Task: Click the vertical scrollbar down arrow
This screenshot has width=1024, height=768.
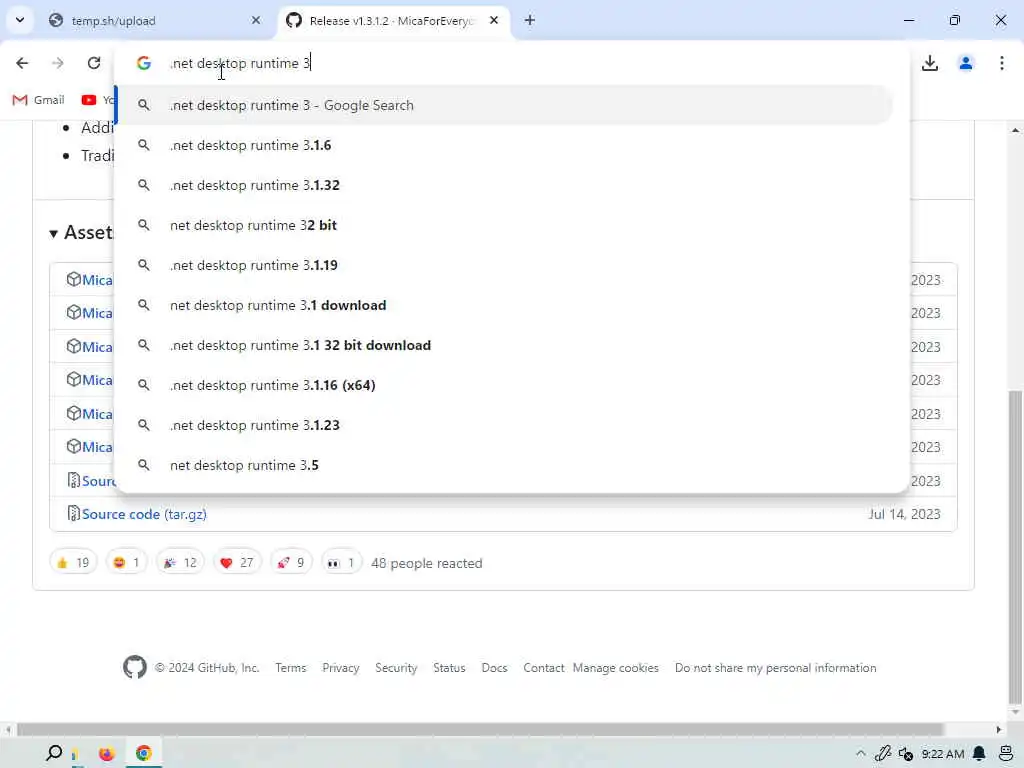Action: [1015, 712]
